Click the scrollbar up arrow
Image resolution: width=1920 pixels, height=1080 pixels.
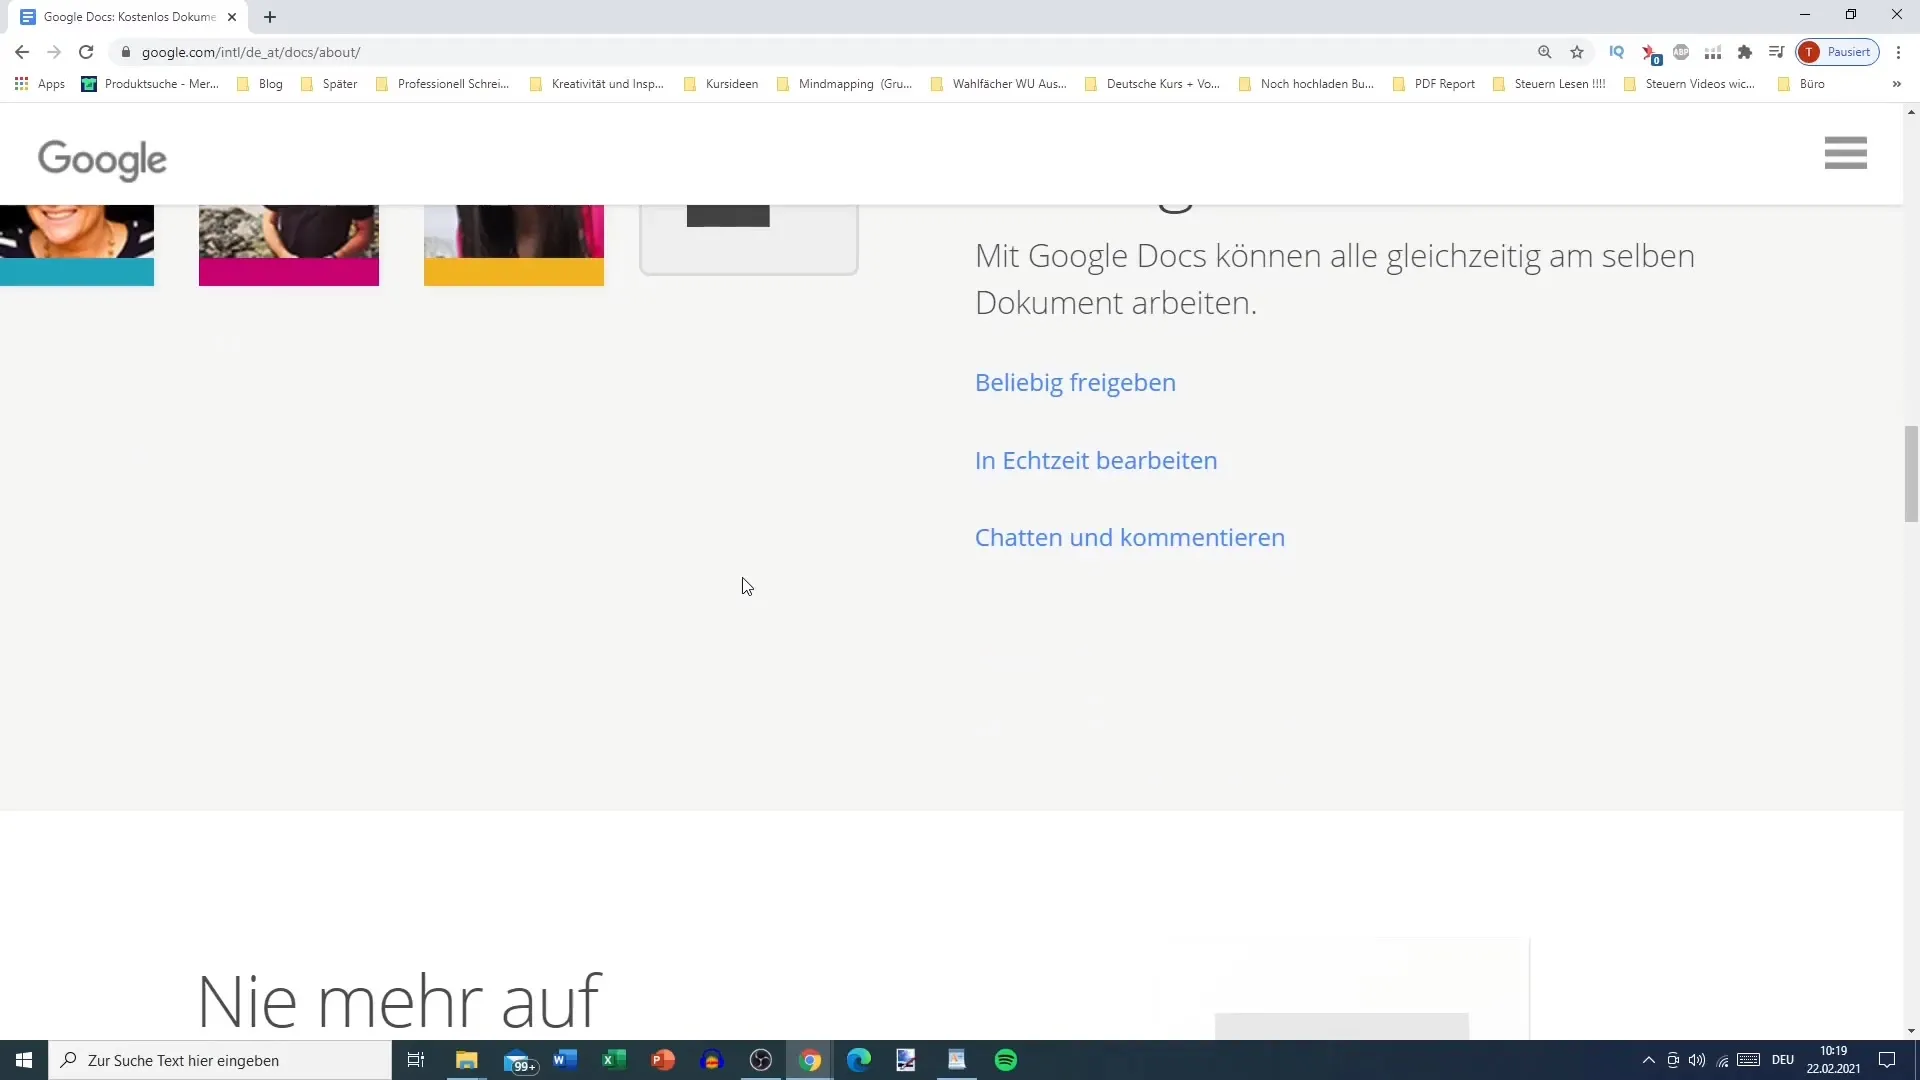pyautogui.click(x=1911, y=111)
